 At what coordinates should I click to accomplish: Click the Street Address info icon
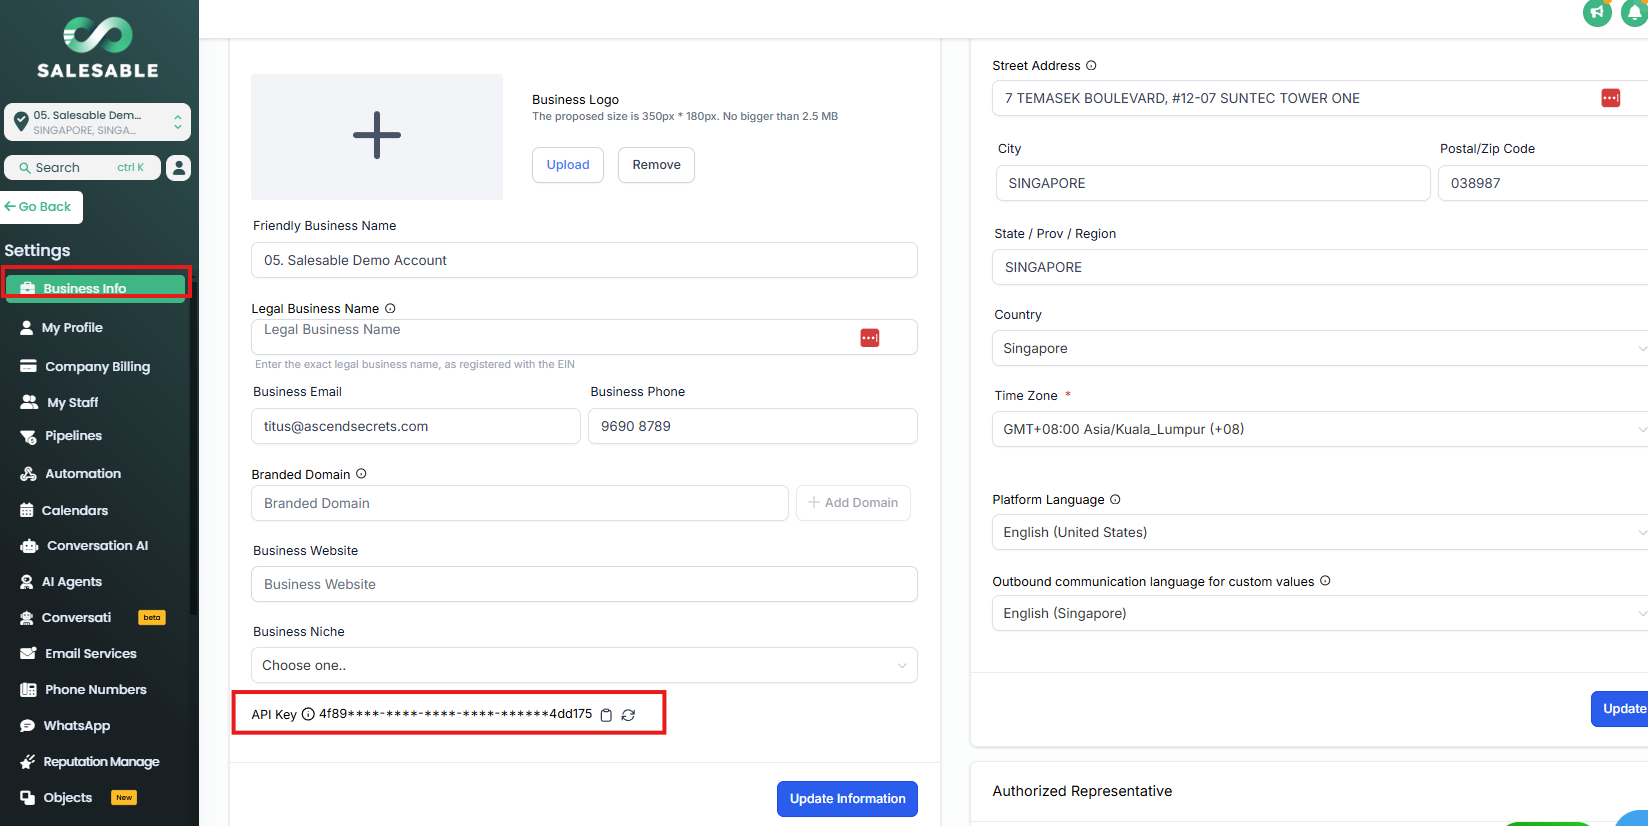pos(1091,65)
